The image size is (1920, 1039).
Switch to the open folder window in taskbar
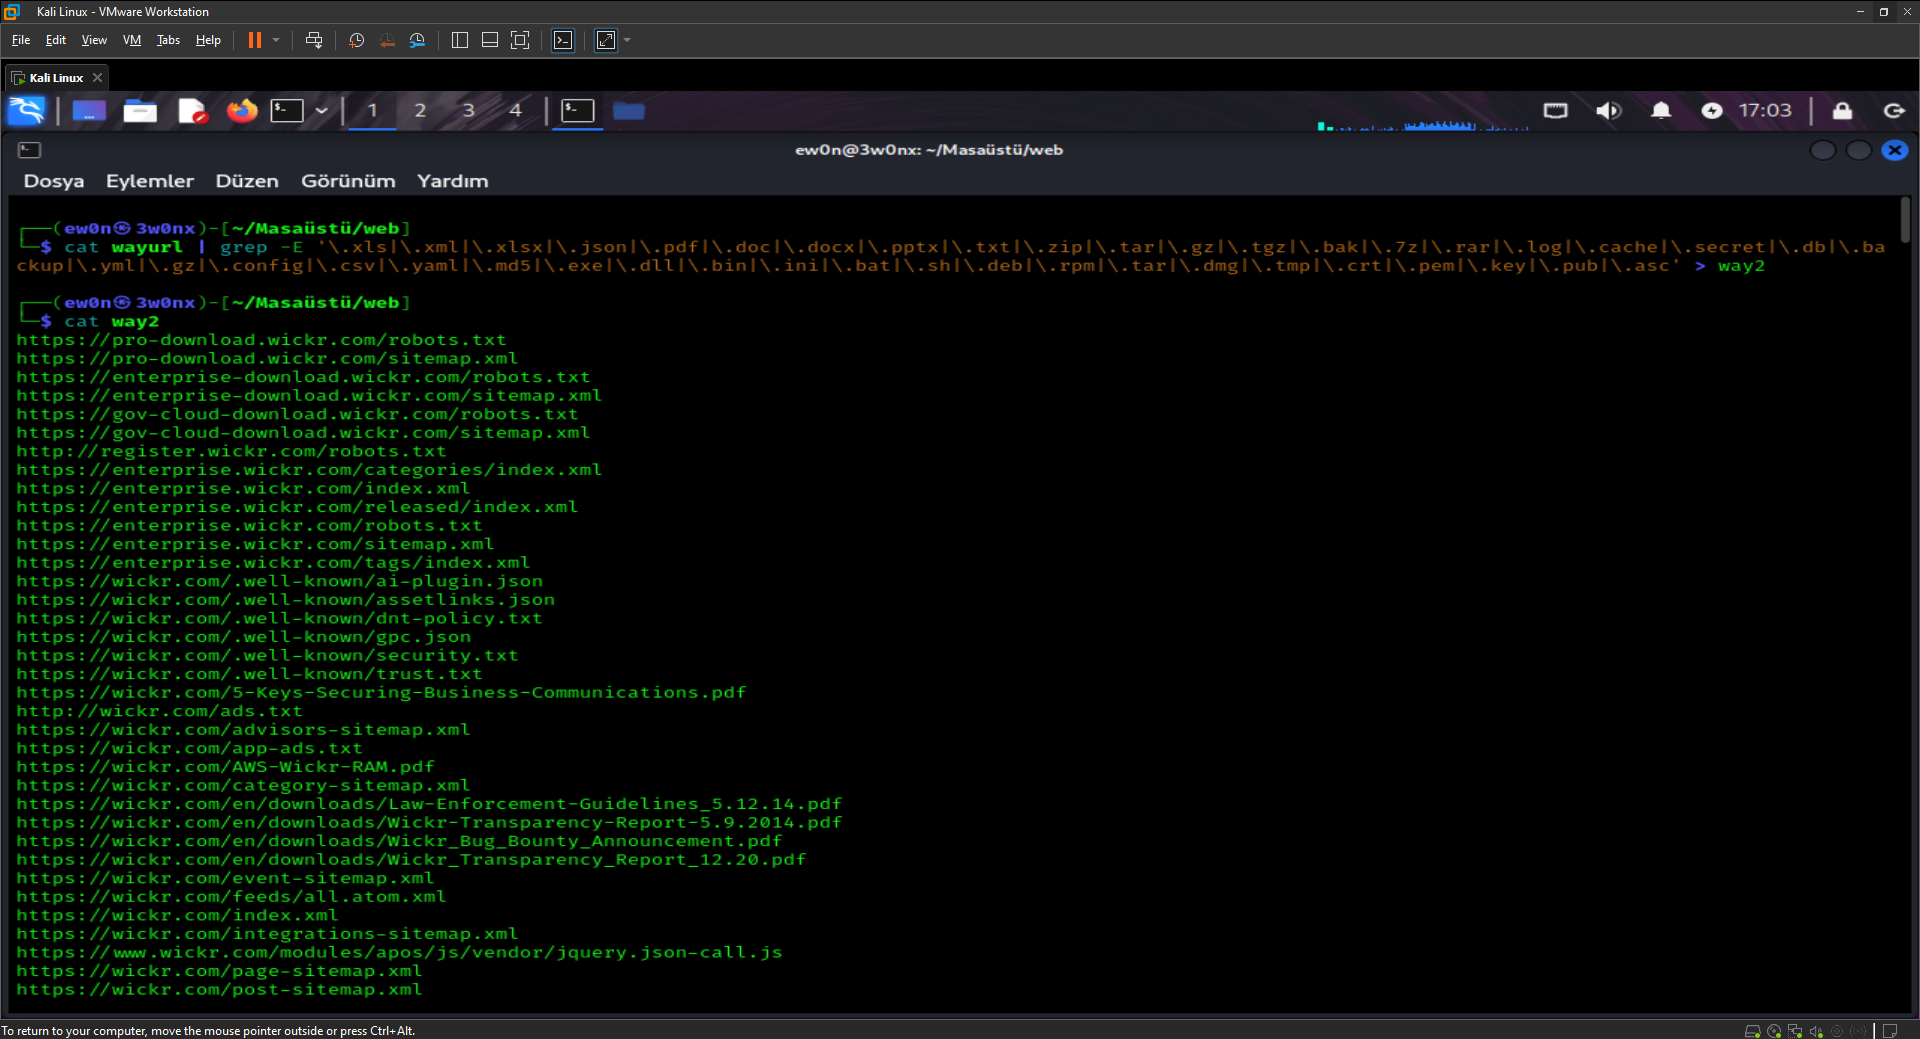coord(628,110)
